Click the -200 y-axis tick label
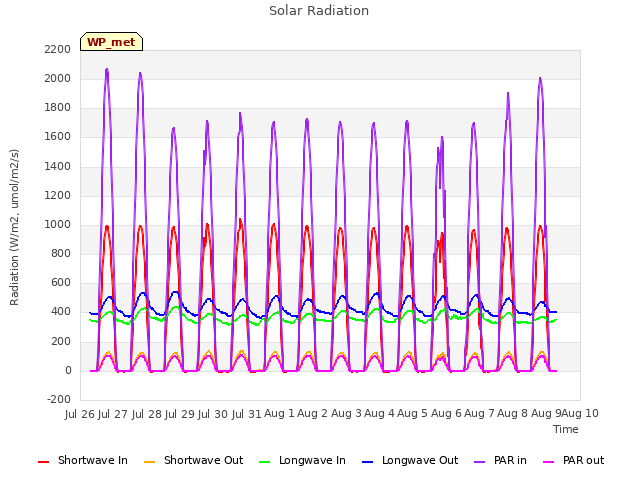Screen dimensions: 640x480 tap(59, 400)
